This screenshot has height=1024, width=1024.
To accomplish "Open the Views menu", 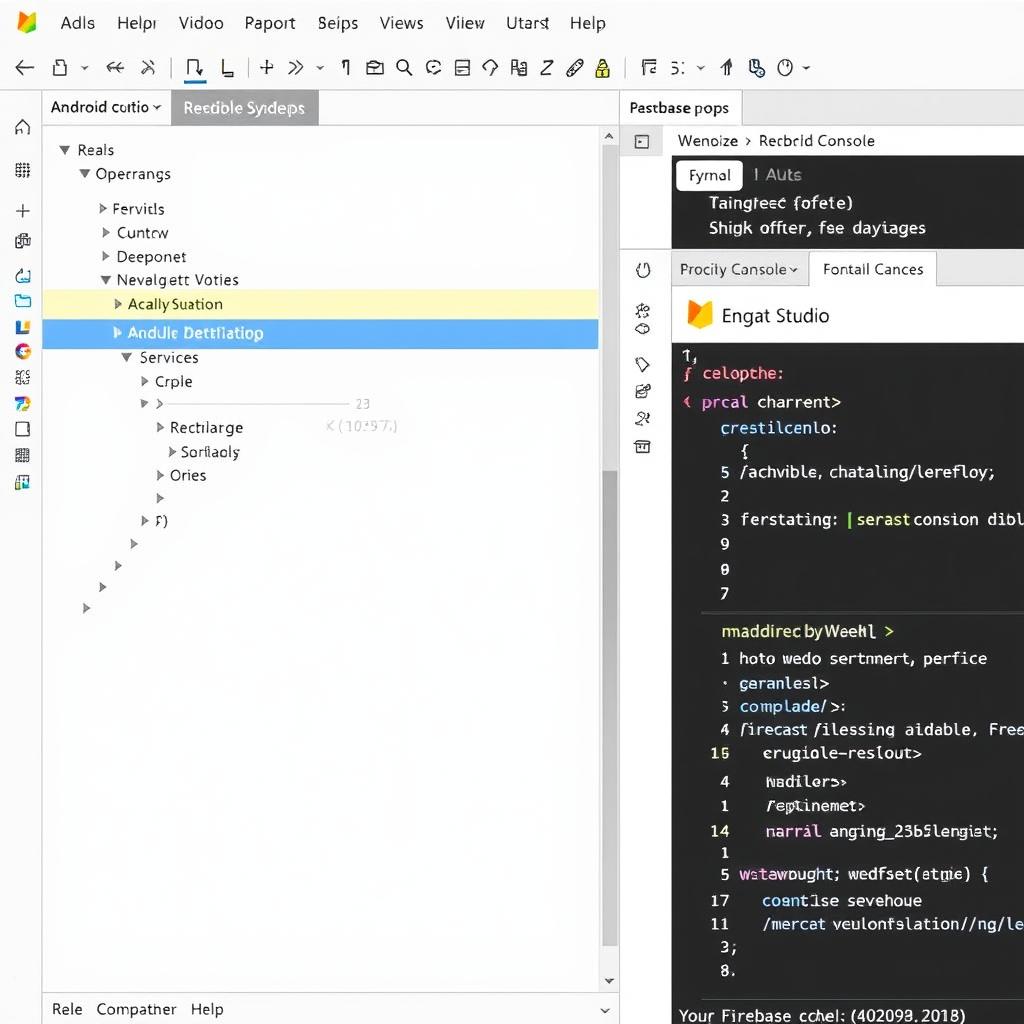I will pos(401,23).
